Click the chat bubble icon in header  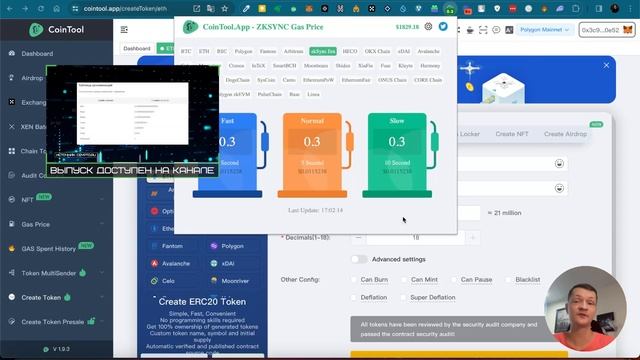point(496,30)
